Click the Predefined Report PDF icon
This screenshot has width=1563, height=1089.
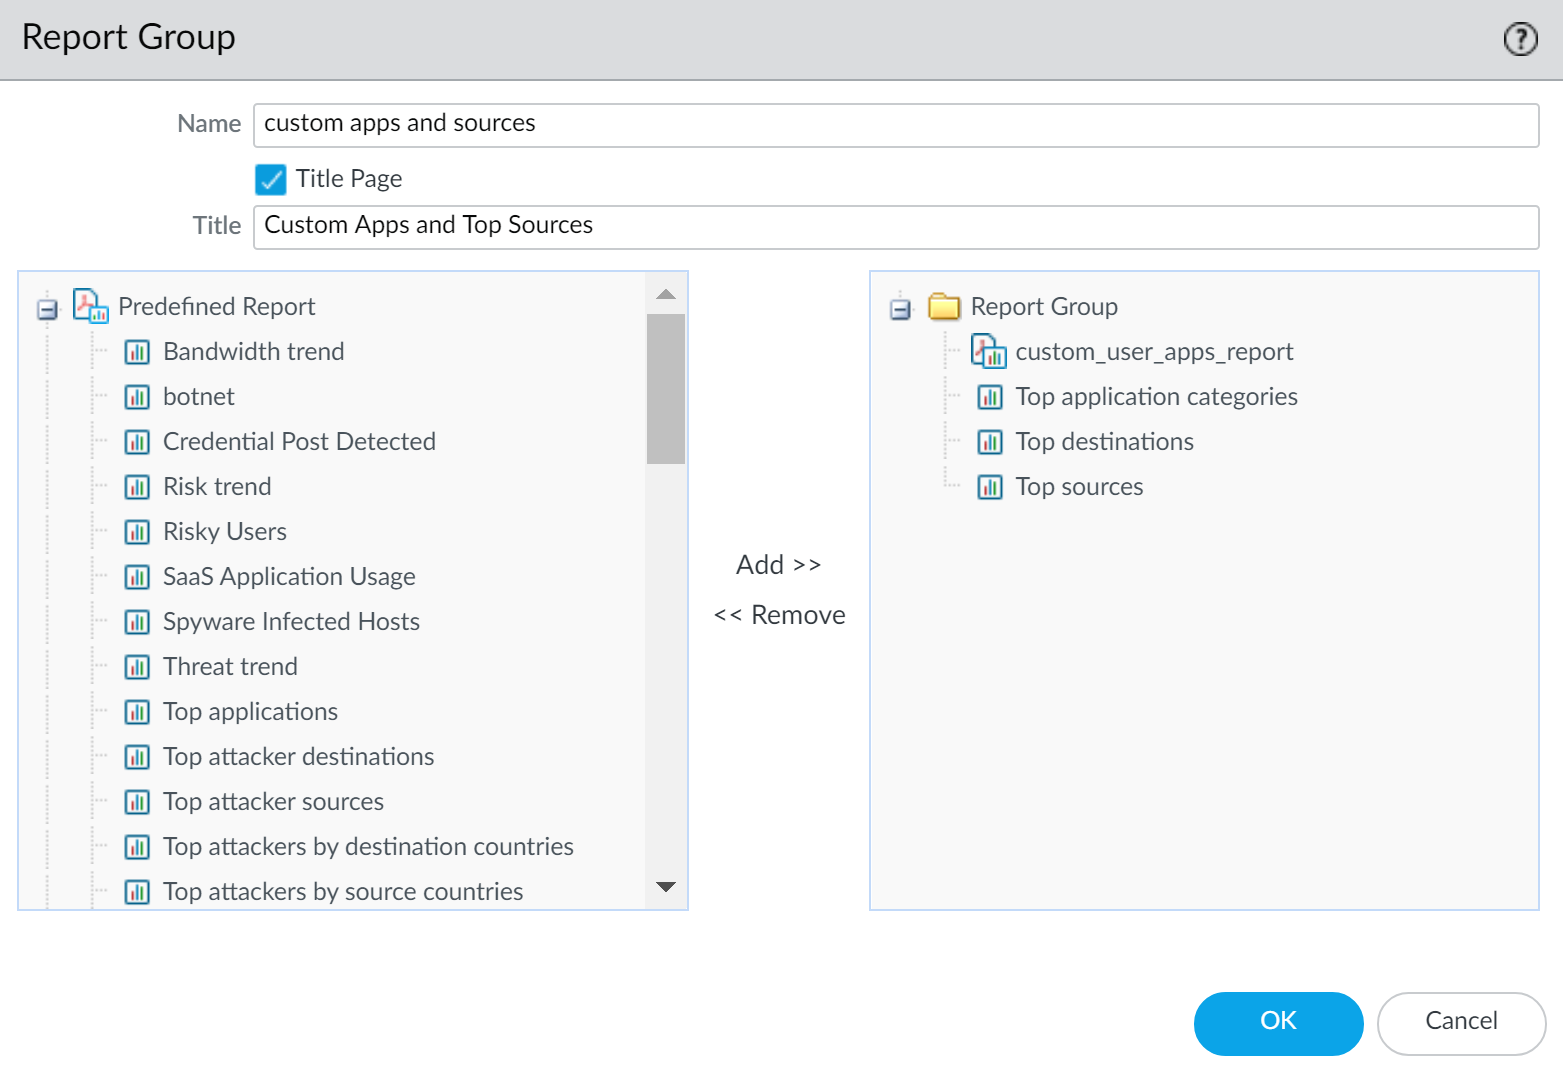(90, 306)
